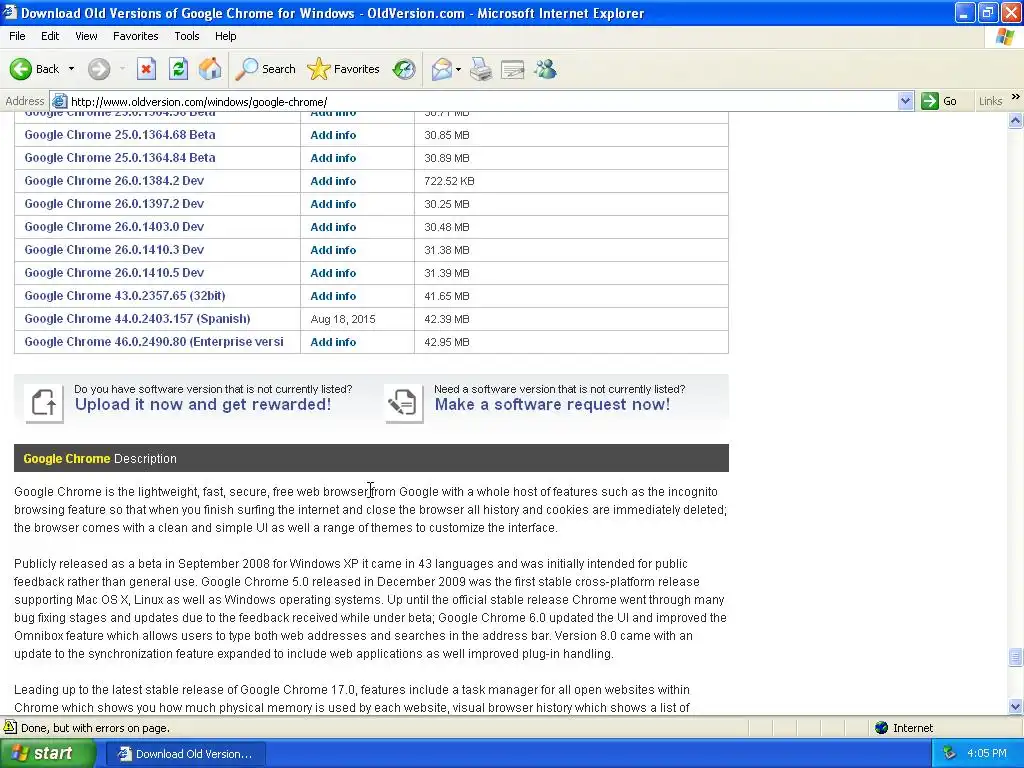The height and width of the screenshot is (768, 1024).
Task: Click the Internet zone globe icon
Action: [882, 728]
